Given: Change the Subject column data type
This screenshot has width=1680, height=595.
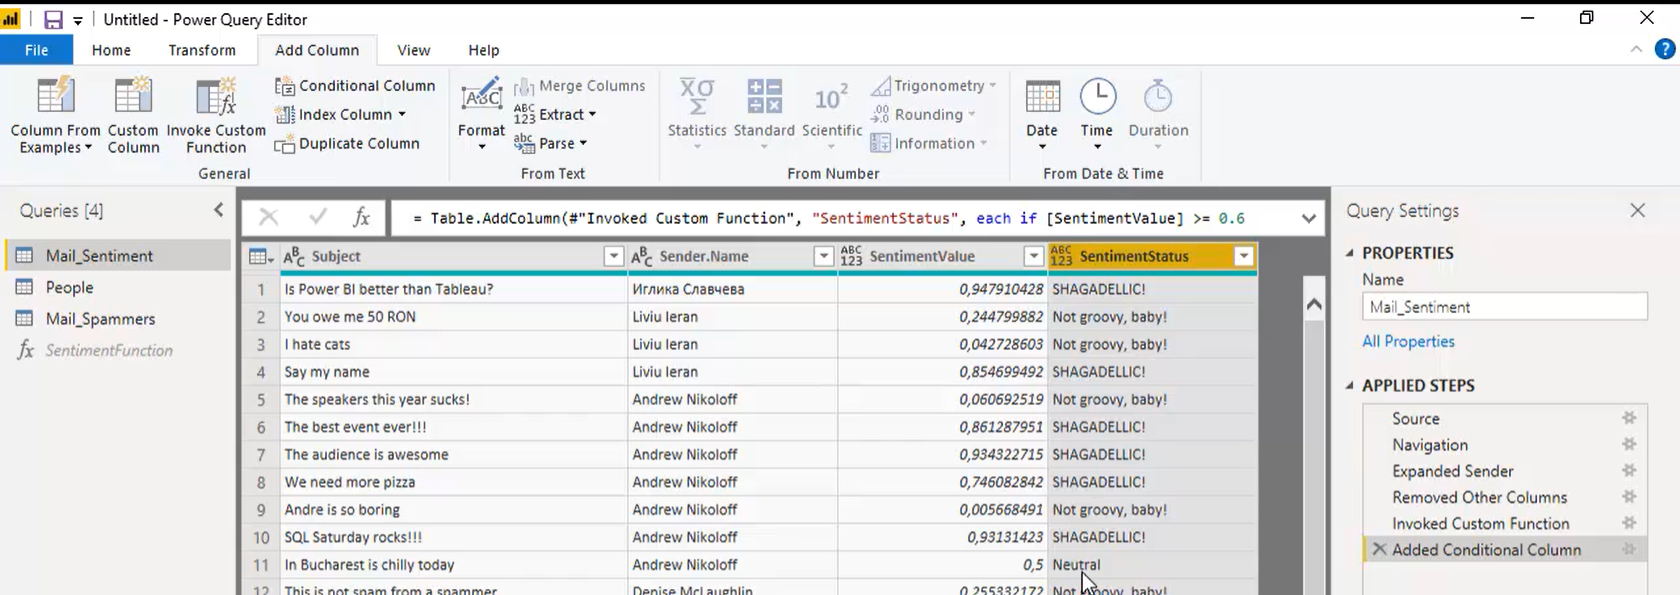Looking at the screenshot, I should pos(294,257).
